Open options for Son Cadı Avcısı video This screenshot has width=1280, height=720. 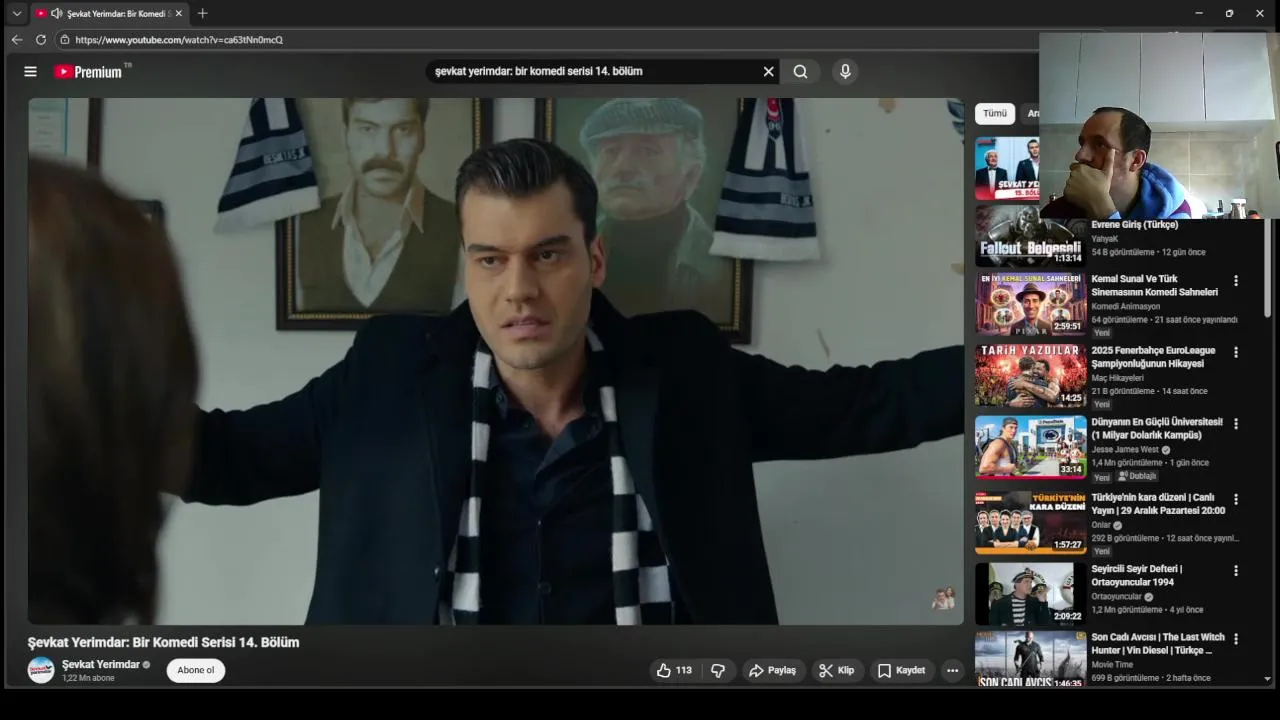1236,638
